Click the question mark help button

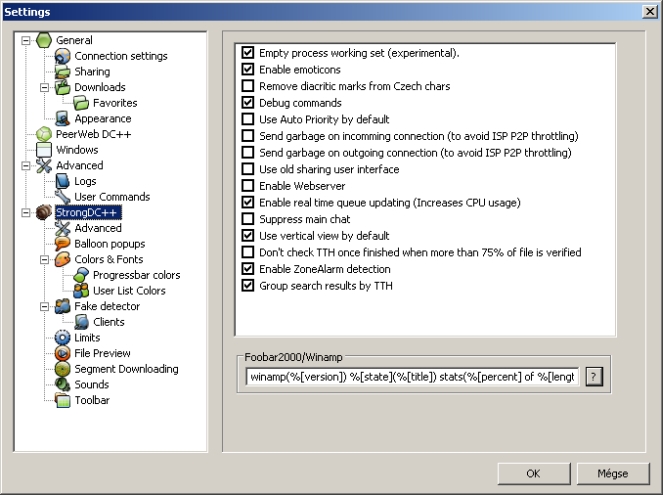(595, 378)
